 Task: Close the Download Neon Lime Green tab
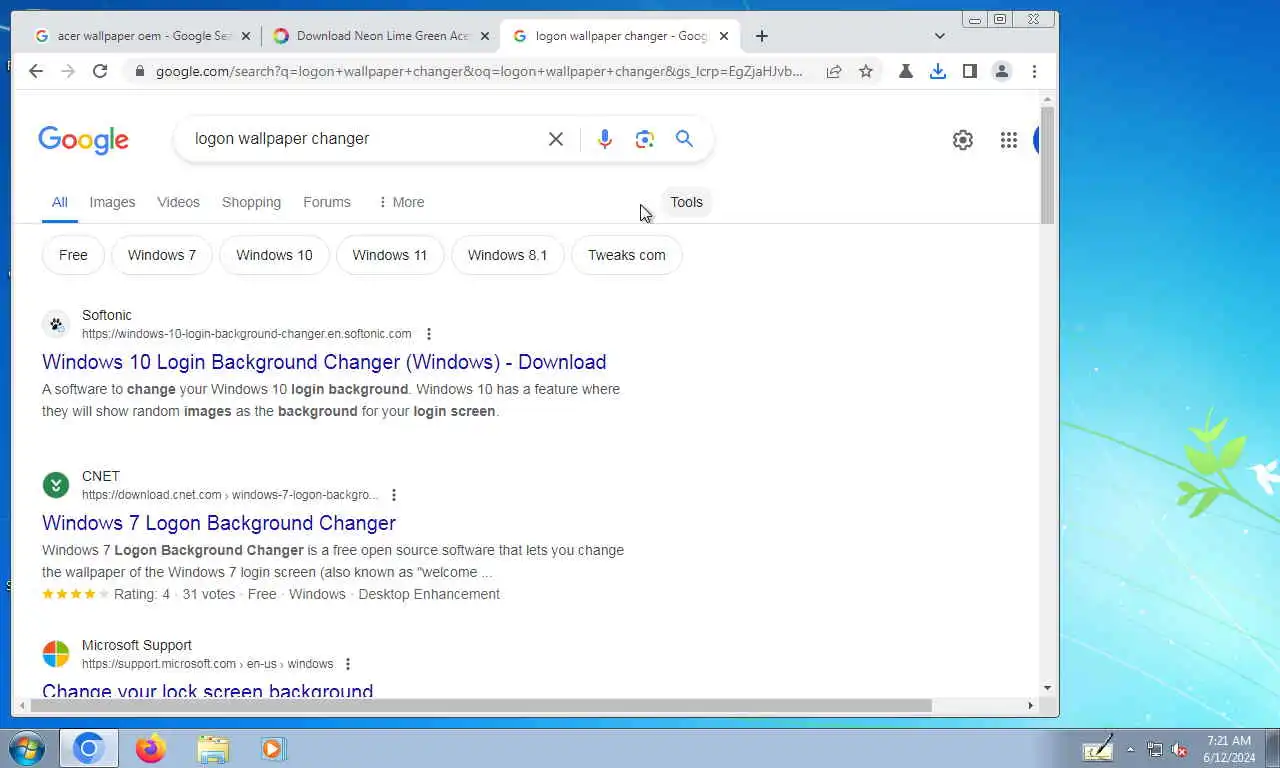click(485, 36)
